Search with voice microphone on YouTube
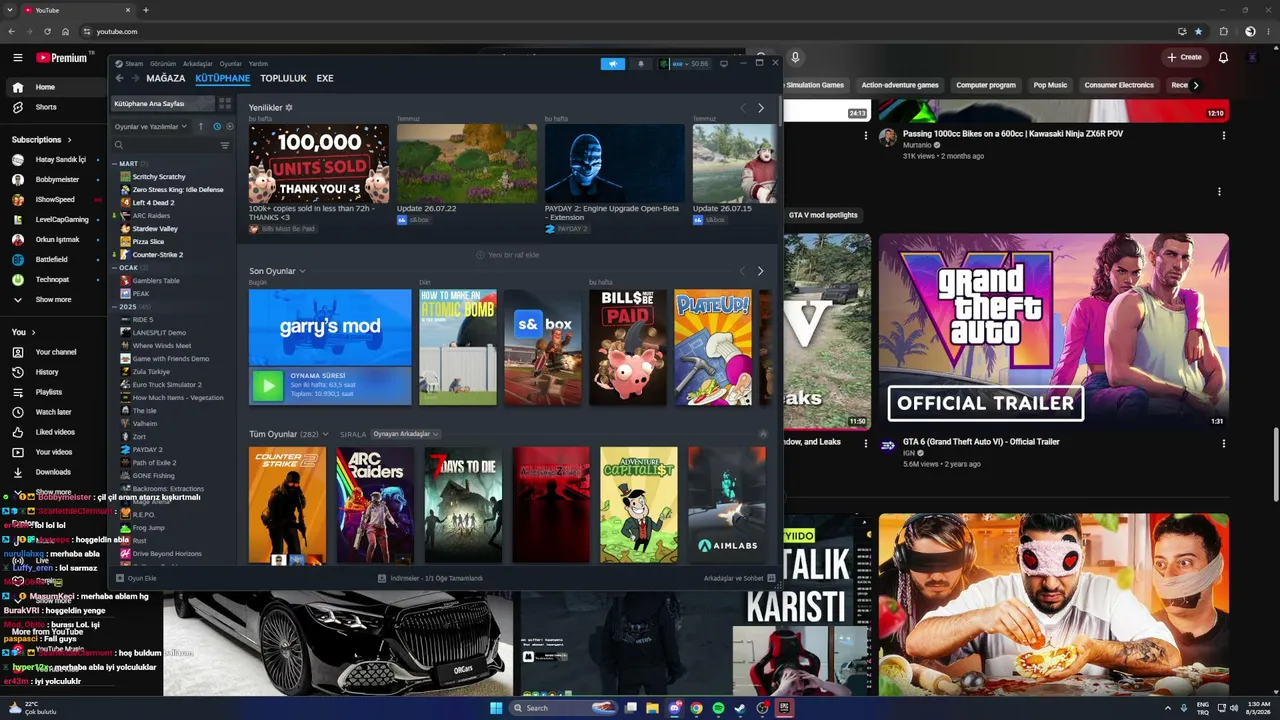The image size is (1280, 720). click(795, 58)
